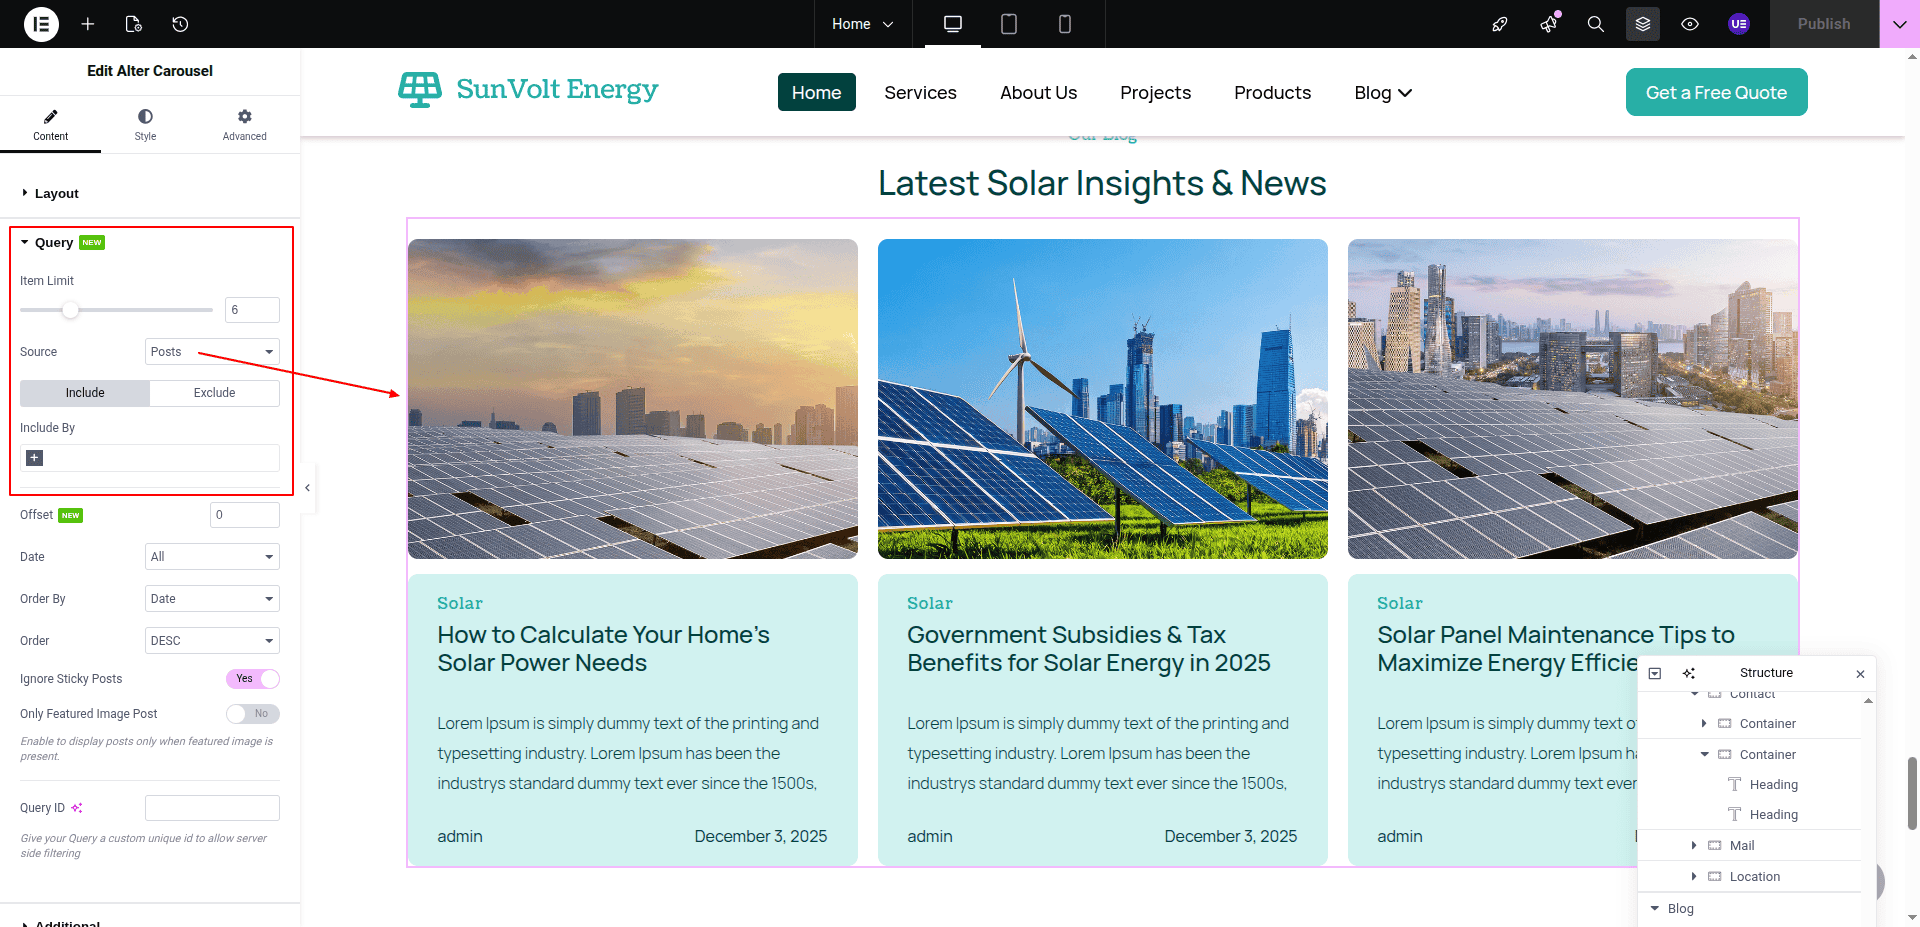Switch to tablet responsive view
Viewport: 1920px width, 927px height.
pyautogui.click(x=1008, y=24)
